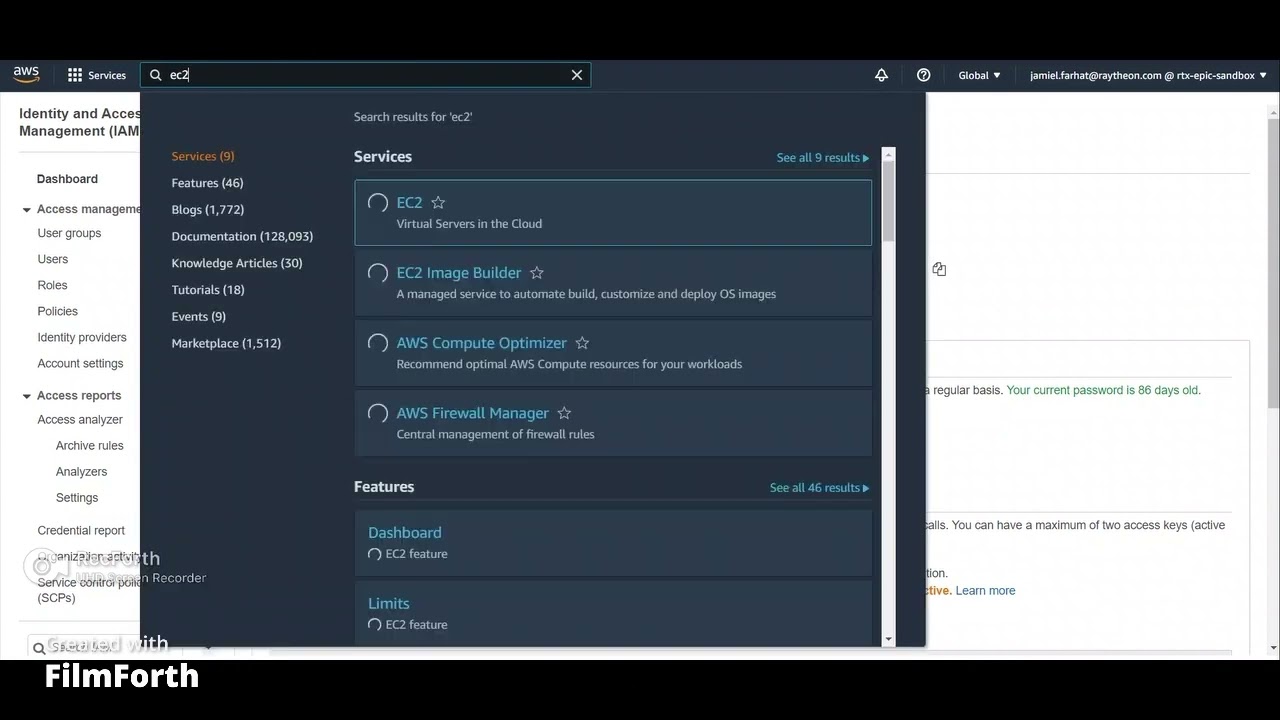This screenshot has width=1280, height=720.
Task: Favorite AWS Firewall Manager with its star
Action: [564, 413]
